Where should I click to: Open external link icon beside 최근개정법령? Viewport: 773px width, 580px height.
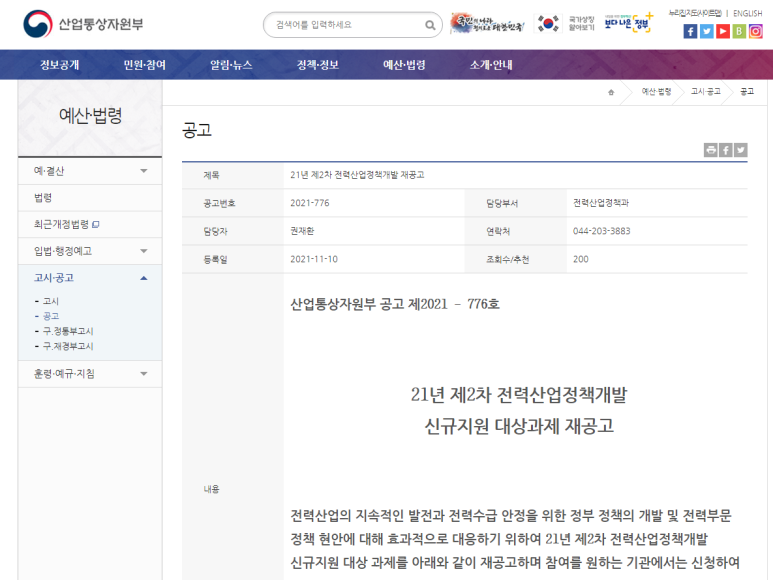coord(96,225)
